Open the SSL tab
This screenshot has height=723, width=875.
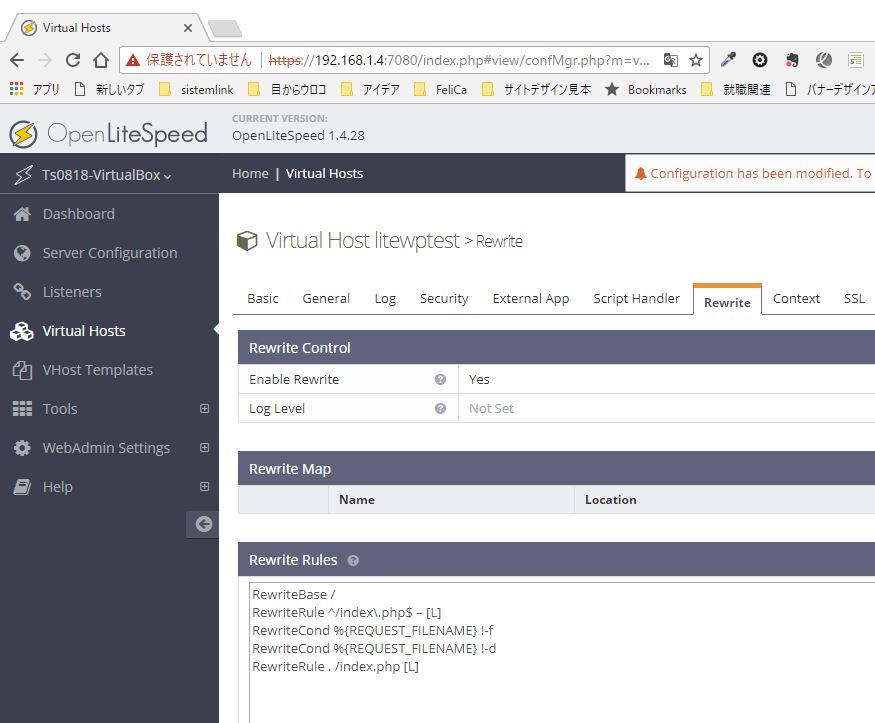point(854,299)
